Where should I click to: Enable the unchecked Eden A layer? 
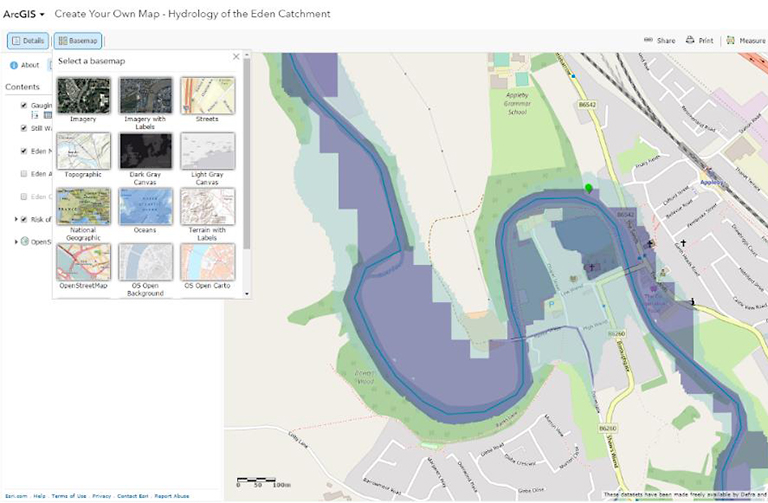point(24,174)
